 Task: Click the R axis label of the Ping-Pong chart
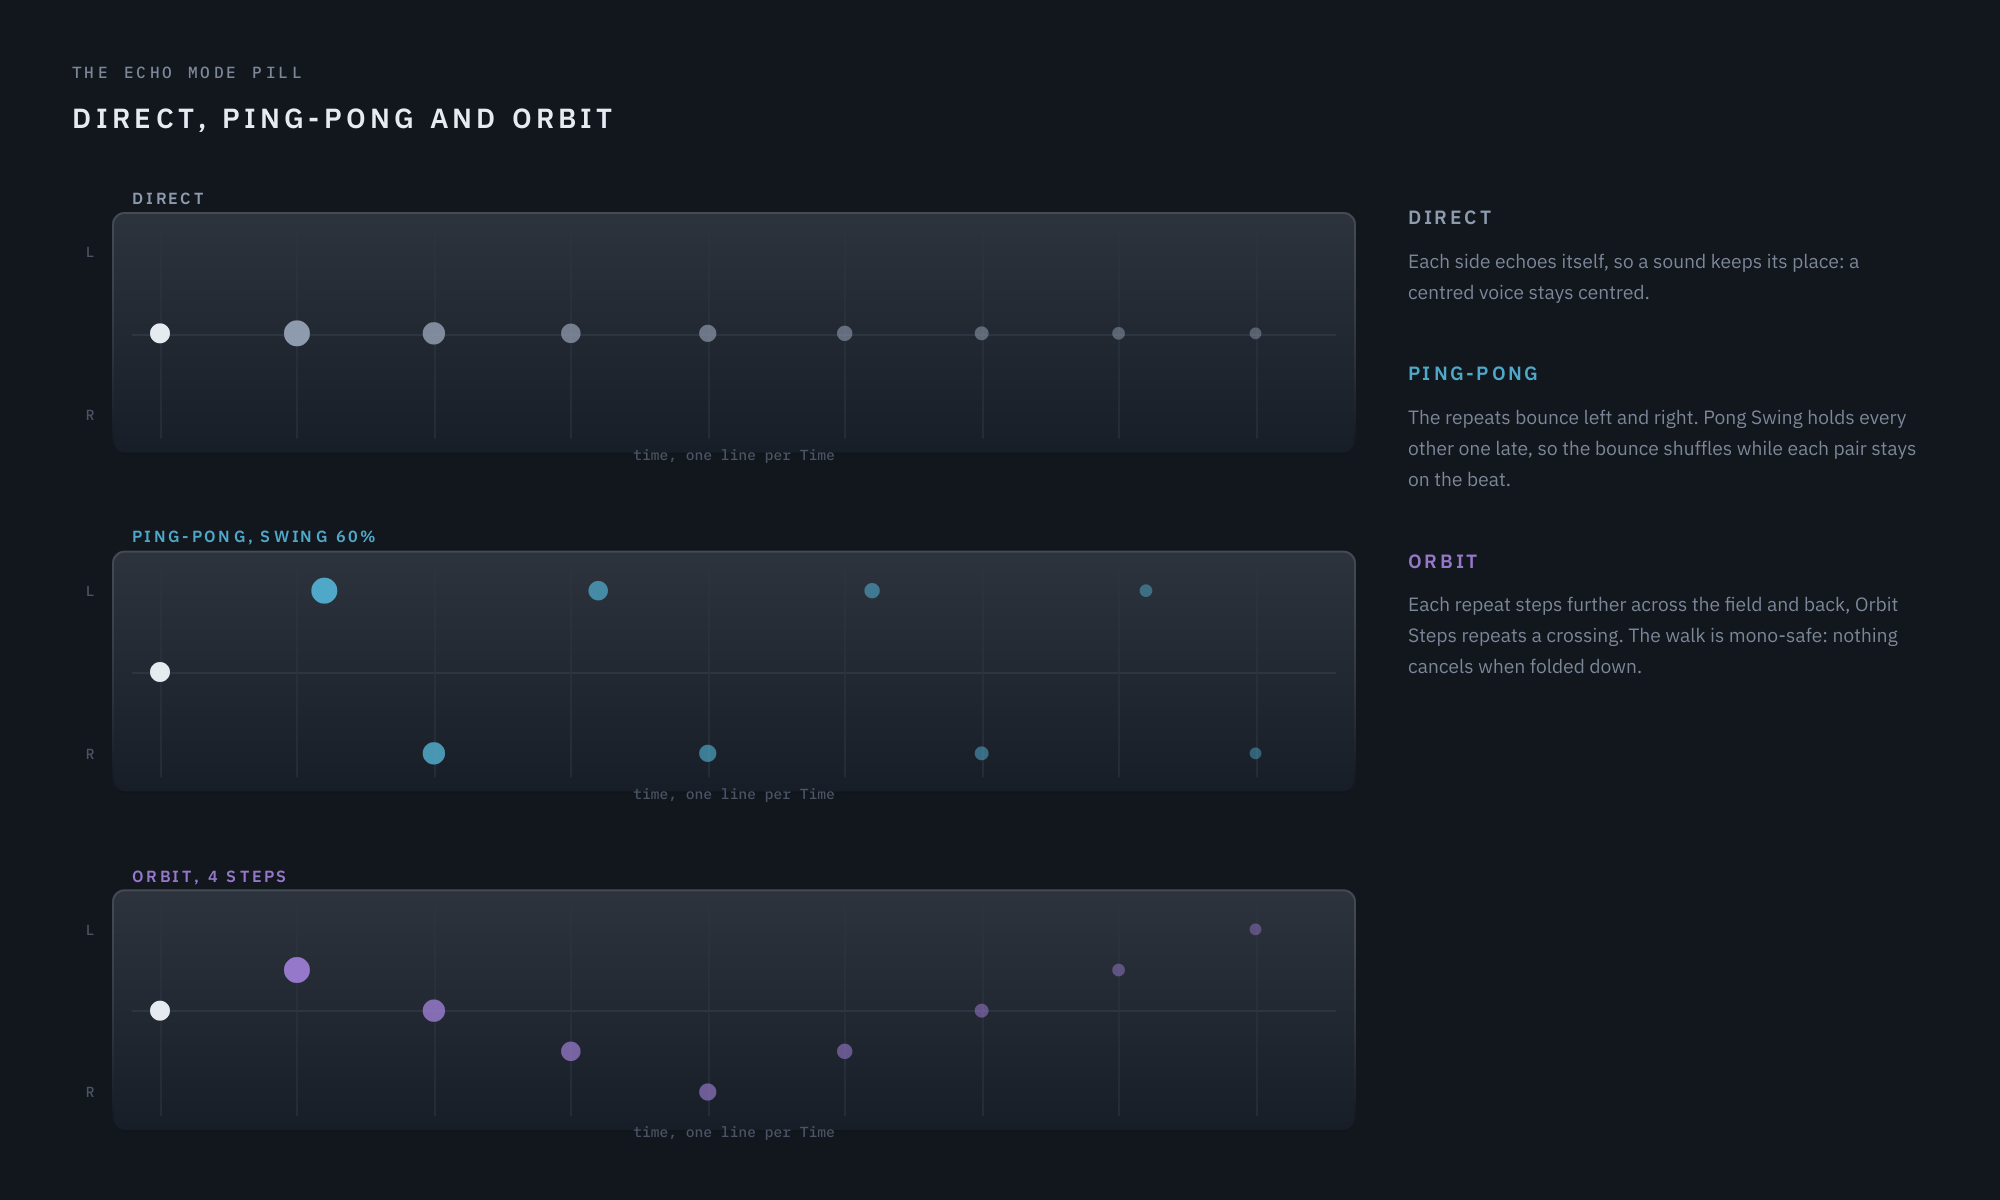(90, 754)
